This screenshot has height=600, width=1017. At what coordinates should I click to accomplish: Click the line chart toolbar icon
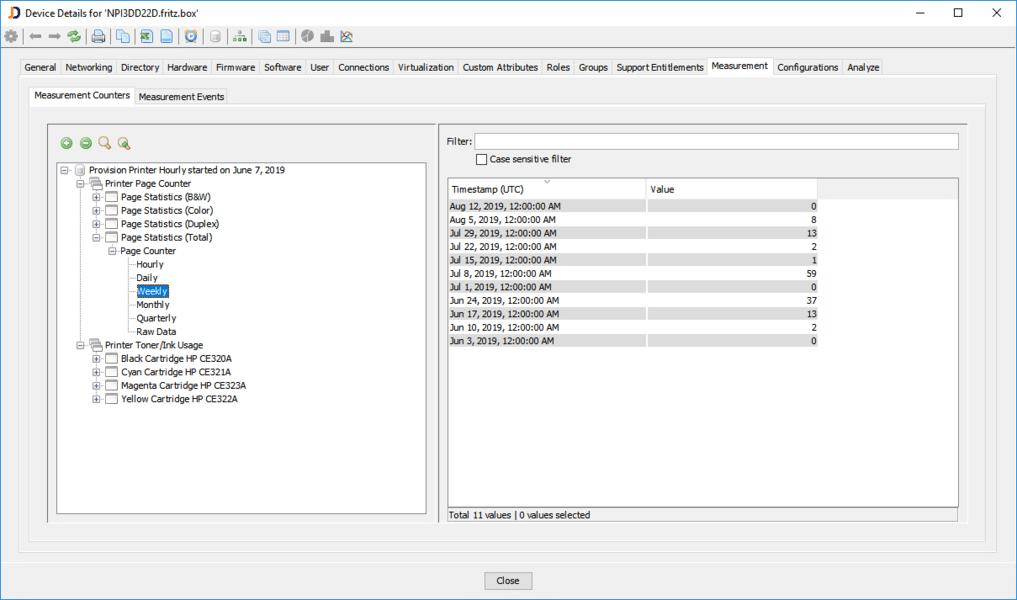coord(347,37)
